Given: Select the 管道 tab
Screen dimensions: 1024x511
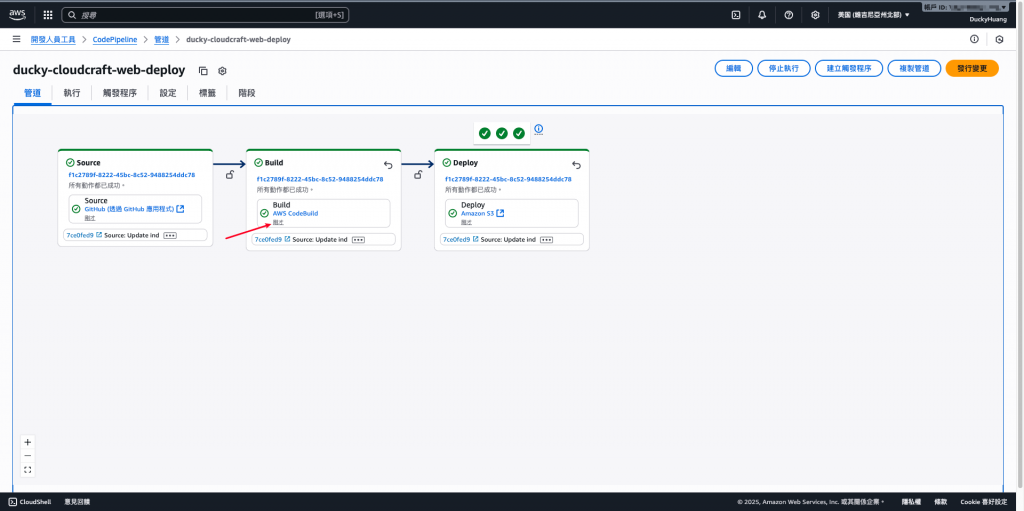Looking at the screenshot, I should click(x=33, y=93).
